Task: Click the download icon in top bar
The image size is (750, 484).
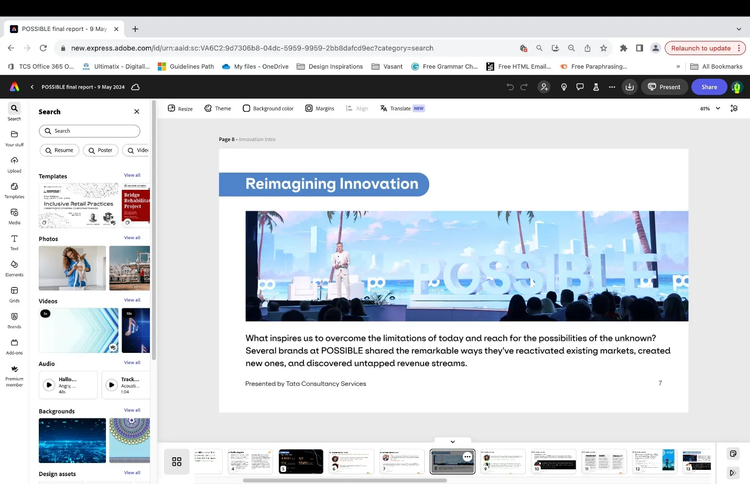Action: (630, 87)
